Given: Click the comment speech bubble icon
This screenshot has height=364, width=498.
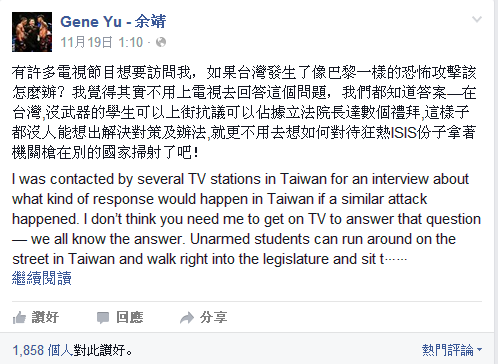Looking at the screenshot, I should [103, 318].
